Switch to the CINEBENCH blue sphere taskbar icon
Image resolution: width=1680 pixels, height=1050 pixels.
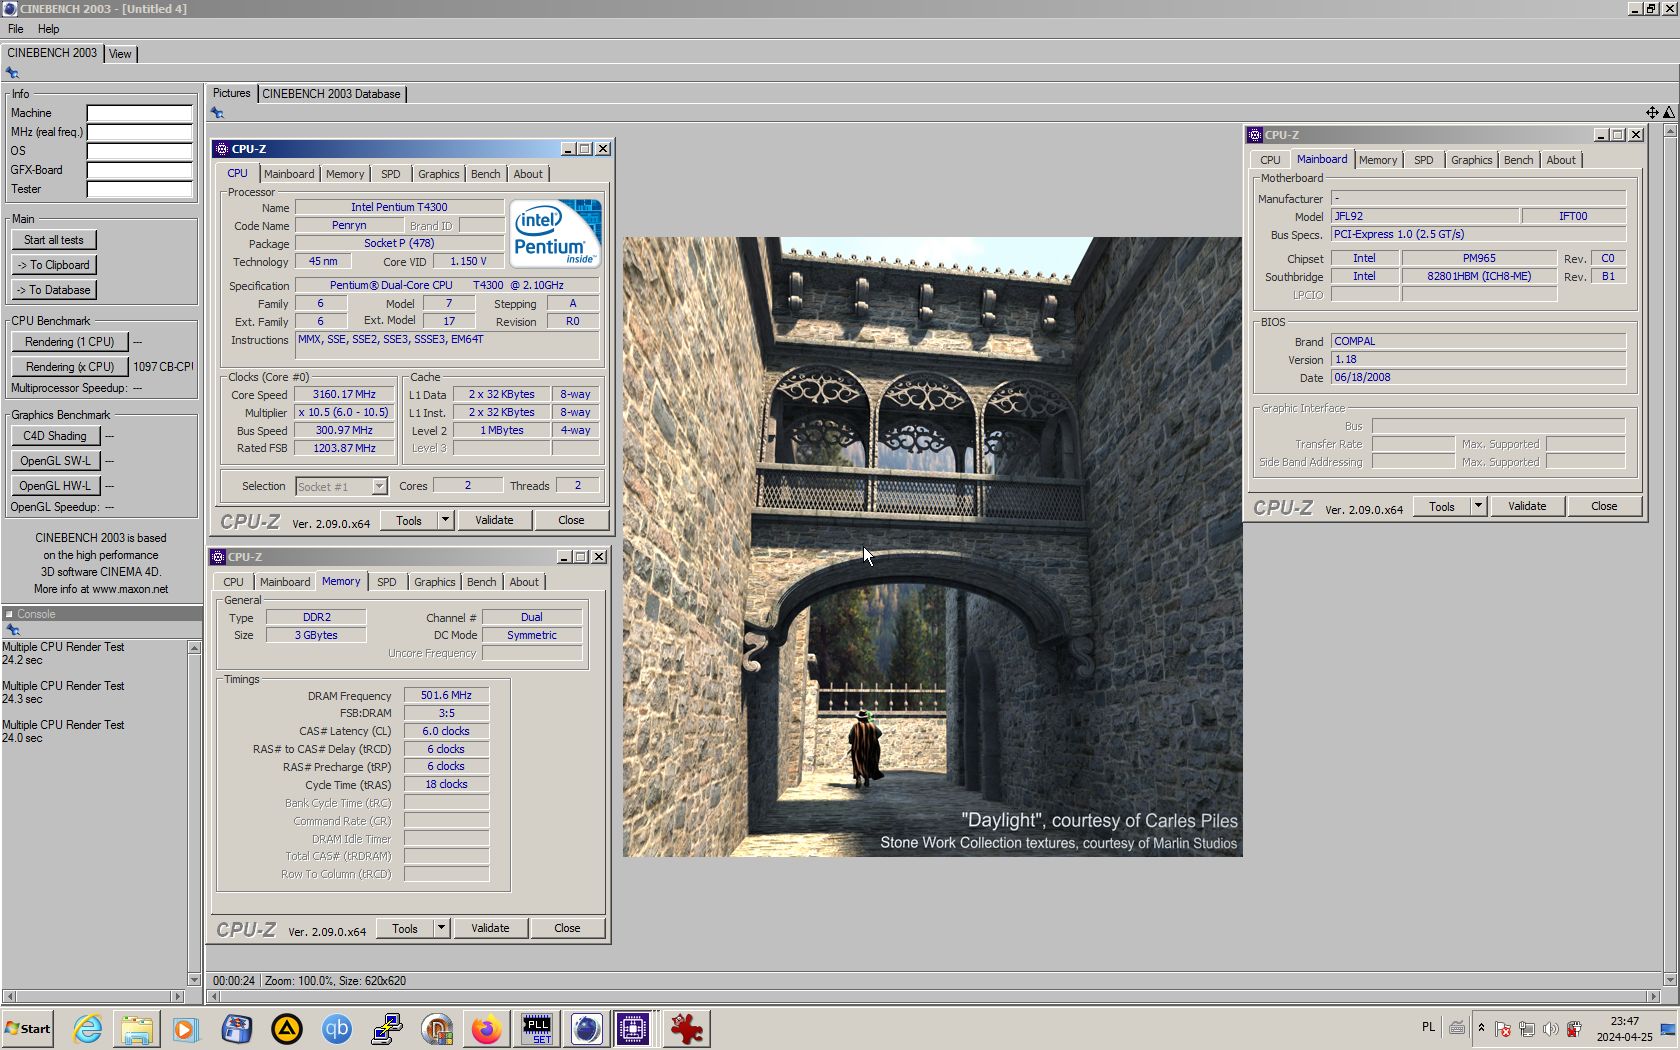pyautogui.click(x=587, y=1028)
